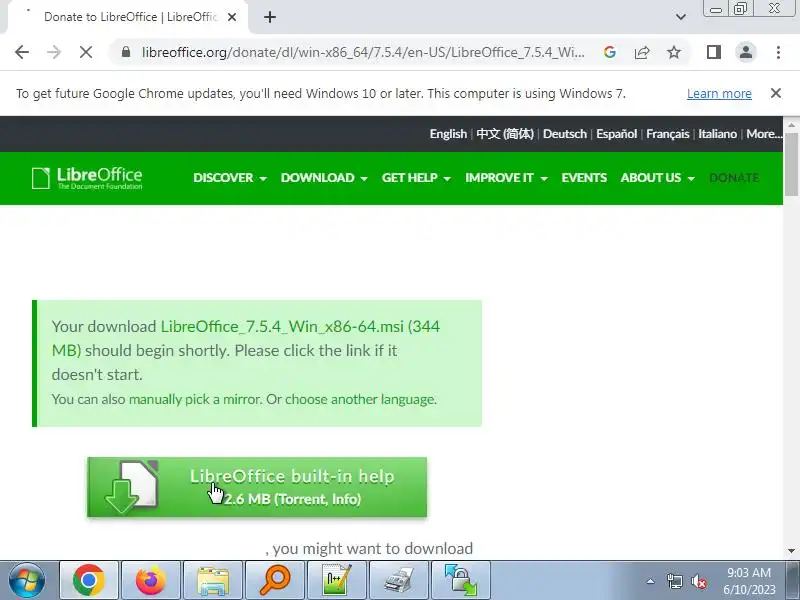Expand the DISCOVER menu
Screen dimensions: 800x600
[230, 178]
